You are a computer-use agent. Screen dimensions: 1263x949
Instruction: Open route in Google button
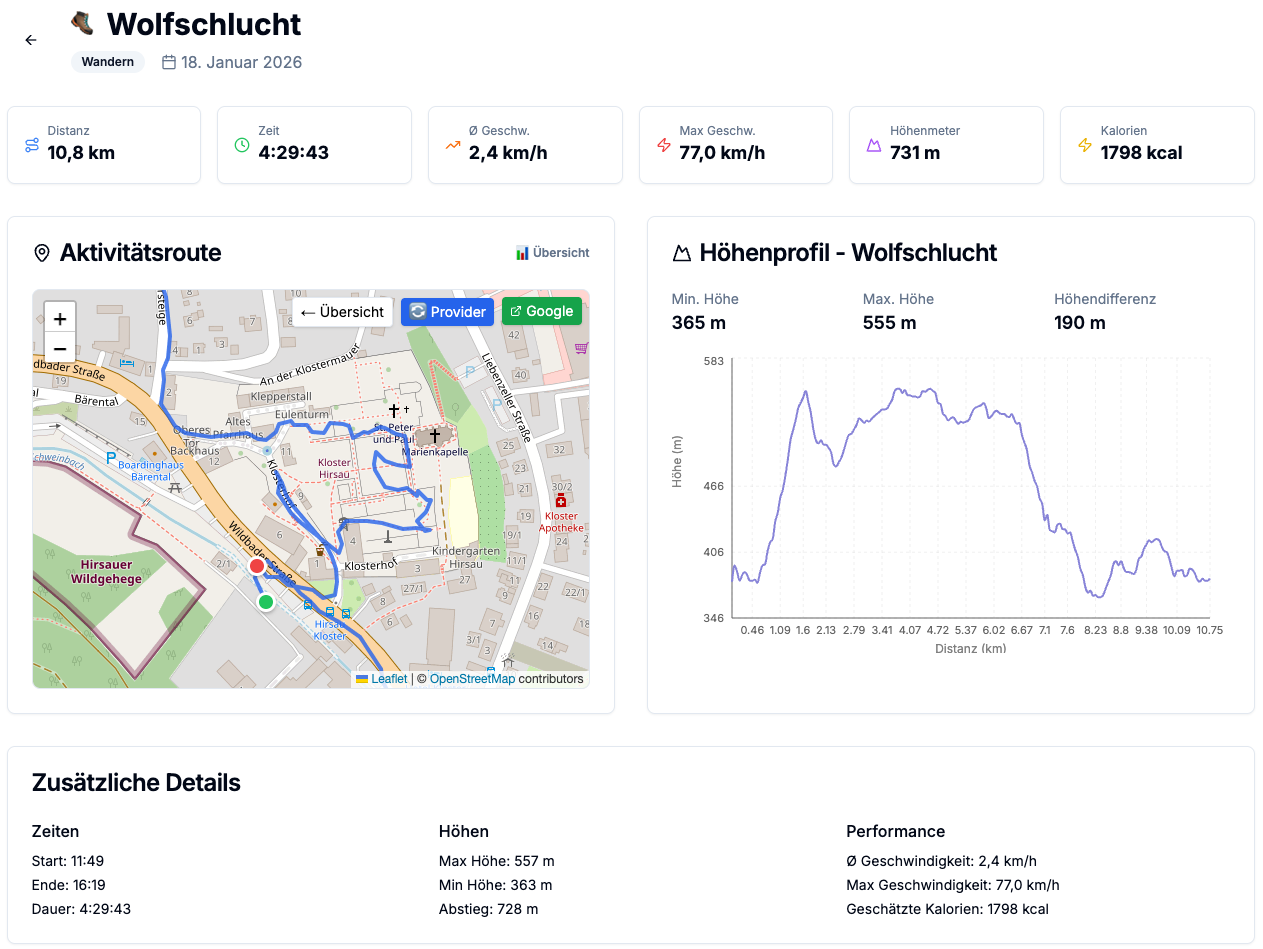coord(541,311)
